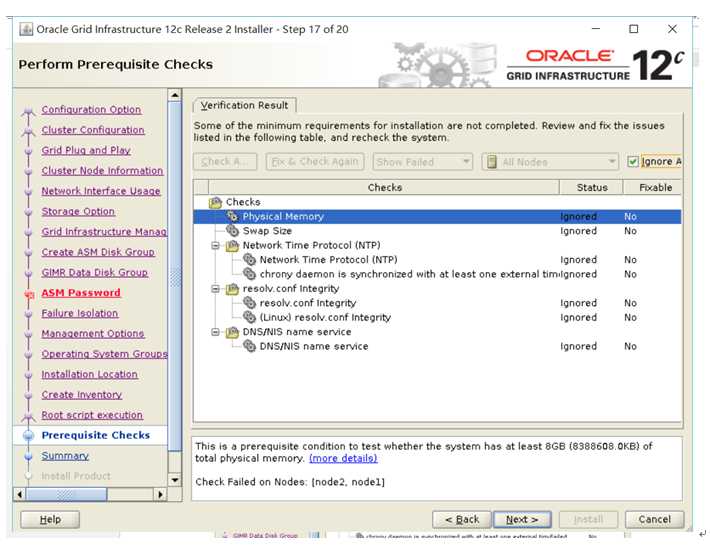
Task: Click the Back button
Action: click(x=462, y=520)
